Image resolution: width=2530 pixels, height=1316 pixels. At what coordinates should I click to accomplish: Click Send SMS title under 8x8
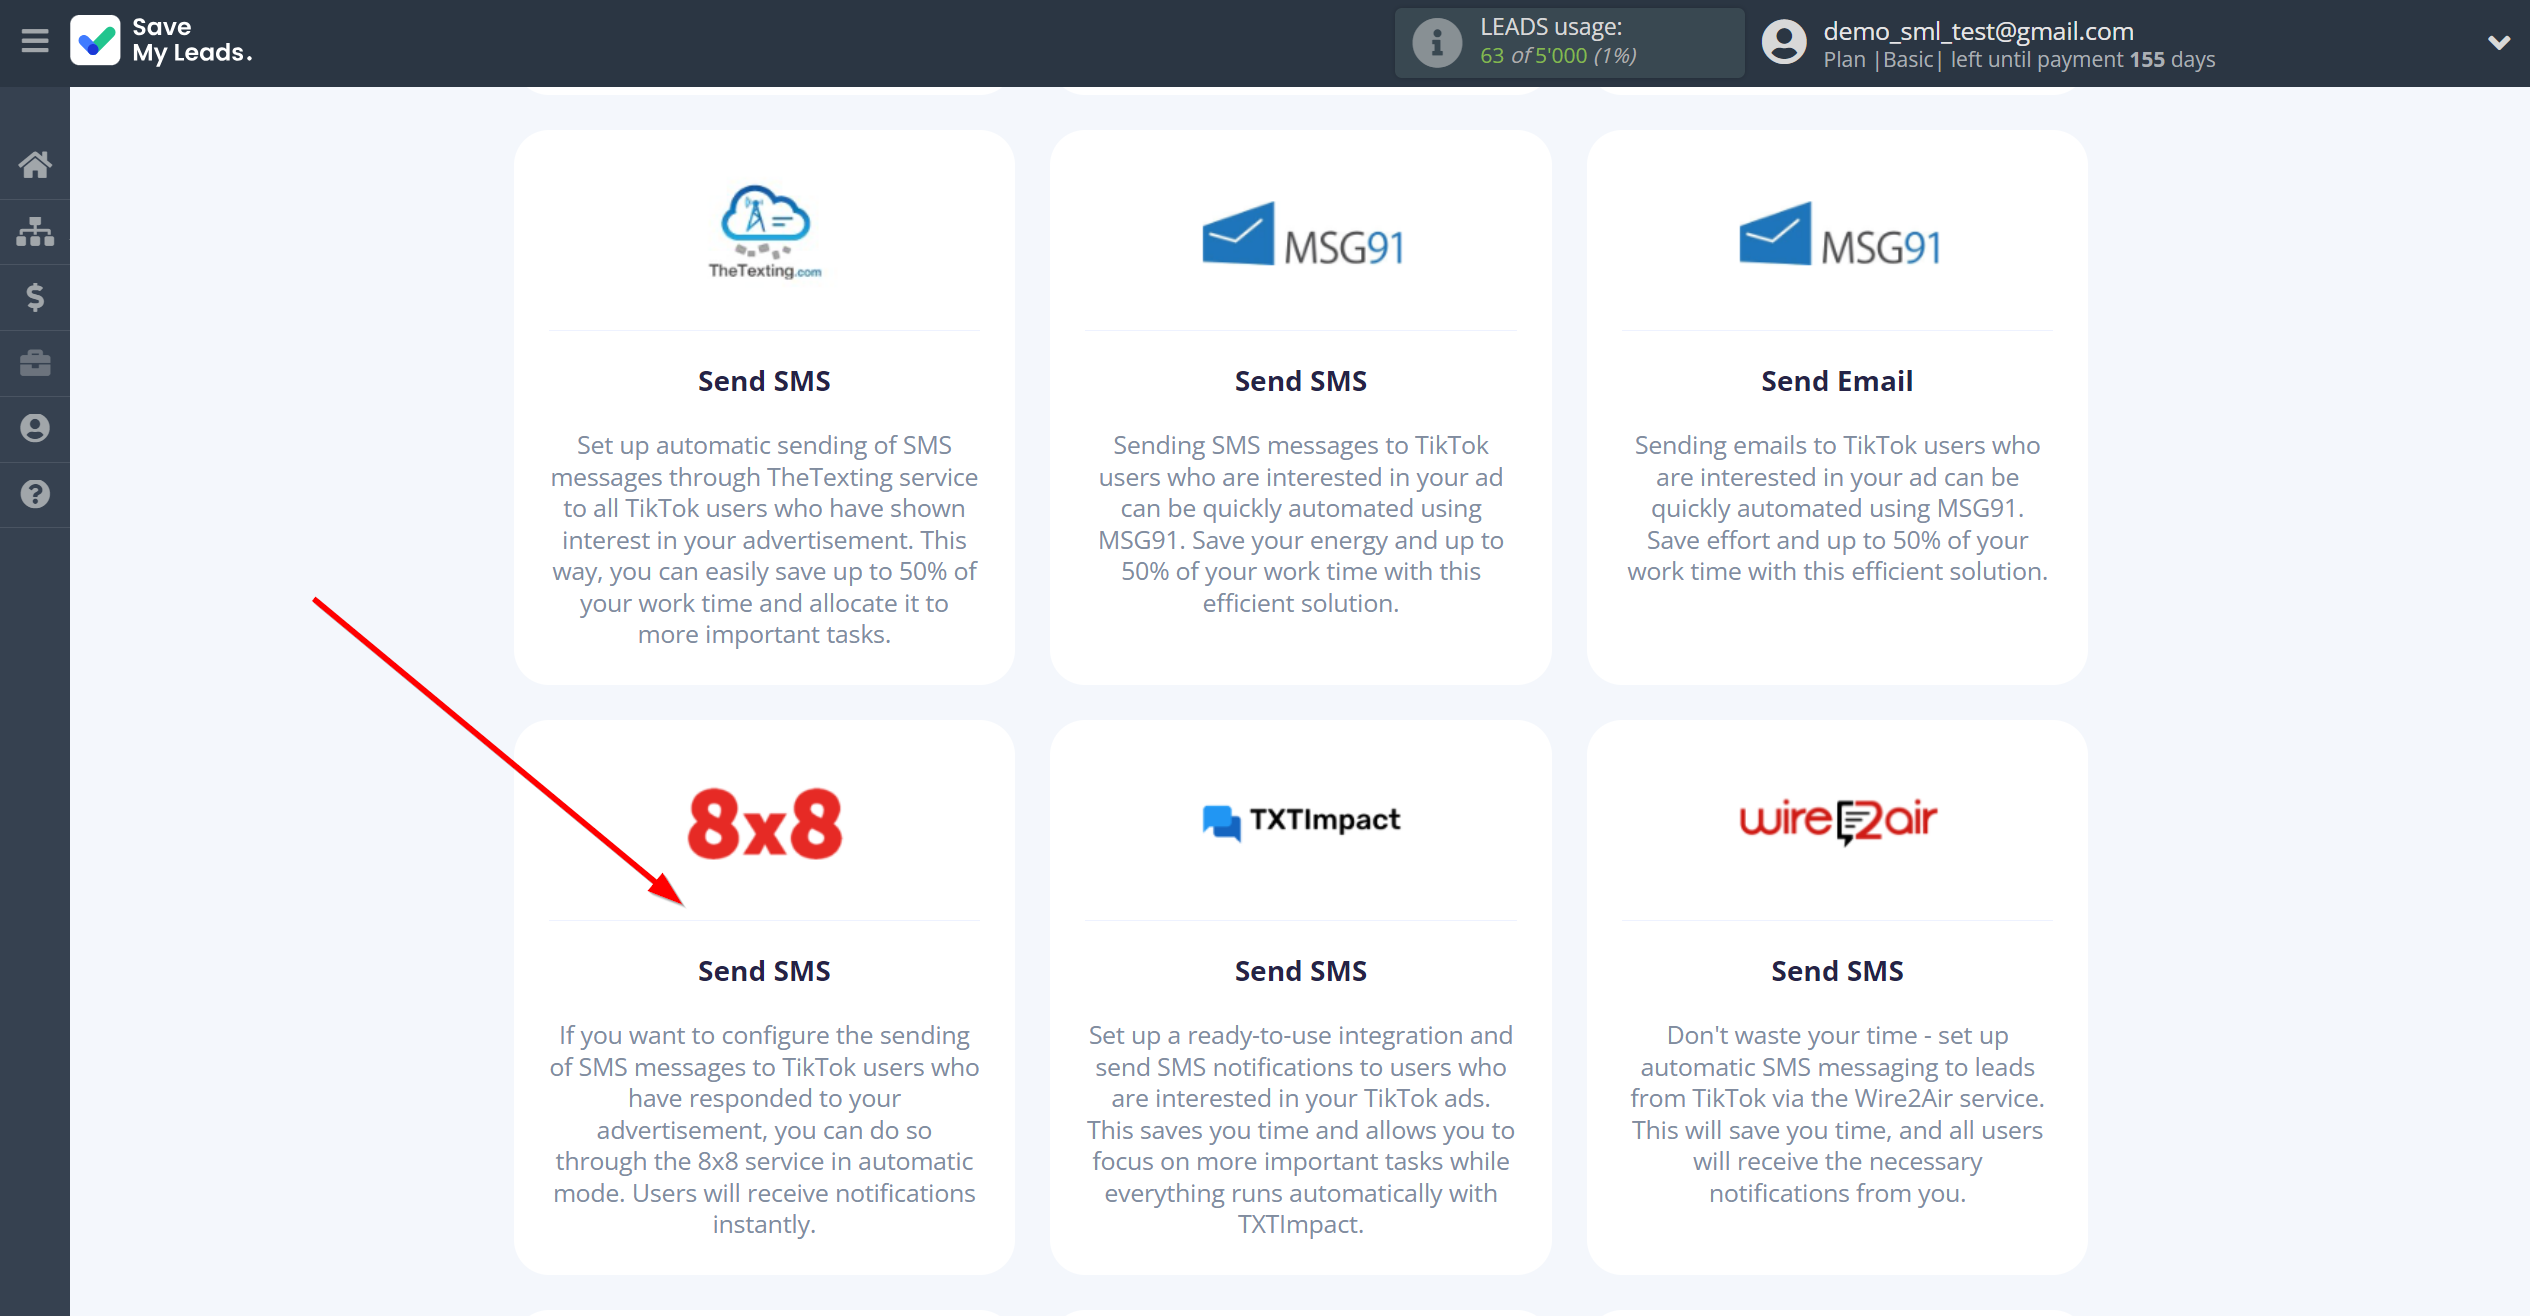[x=764, y=971]
